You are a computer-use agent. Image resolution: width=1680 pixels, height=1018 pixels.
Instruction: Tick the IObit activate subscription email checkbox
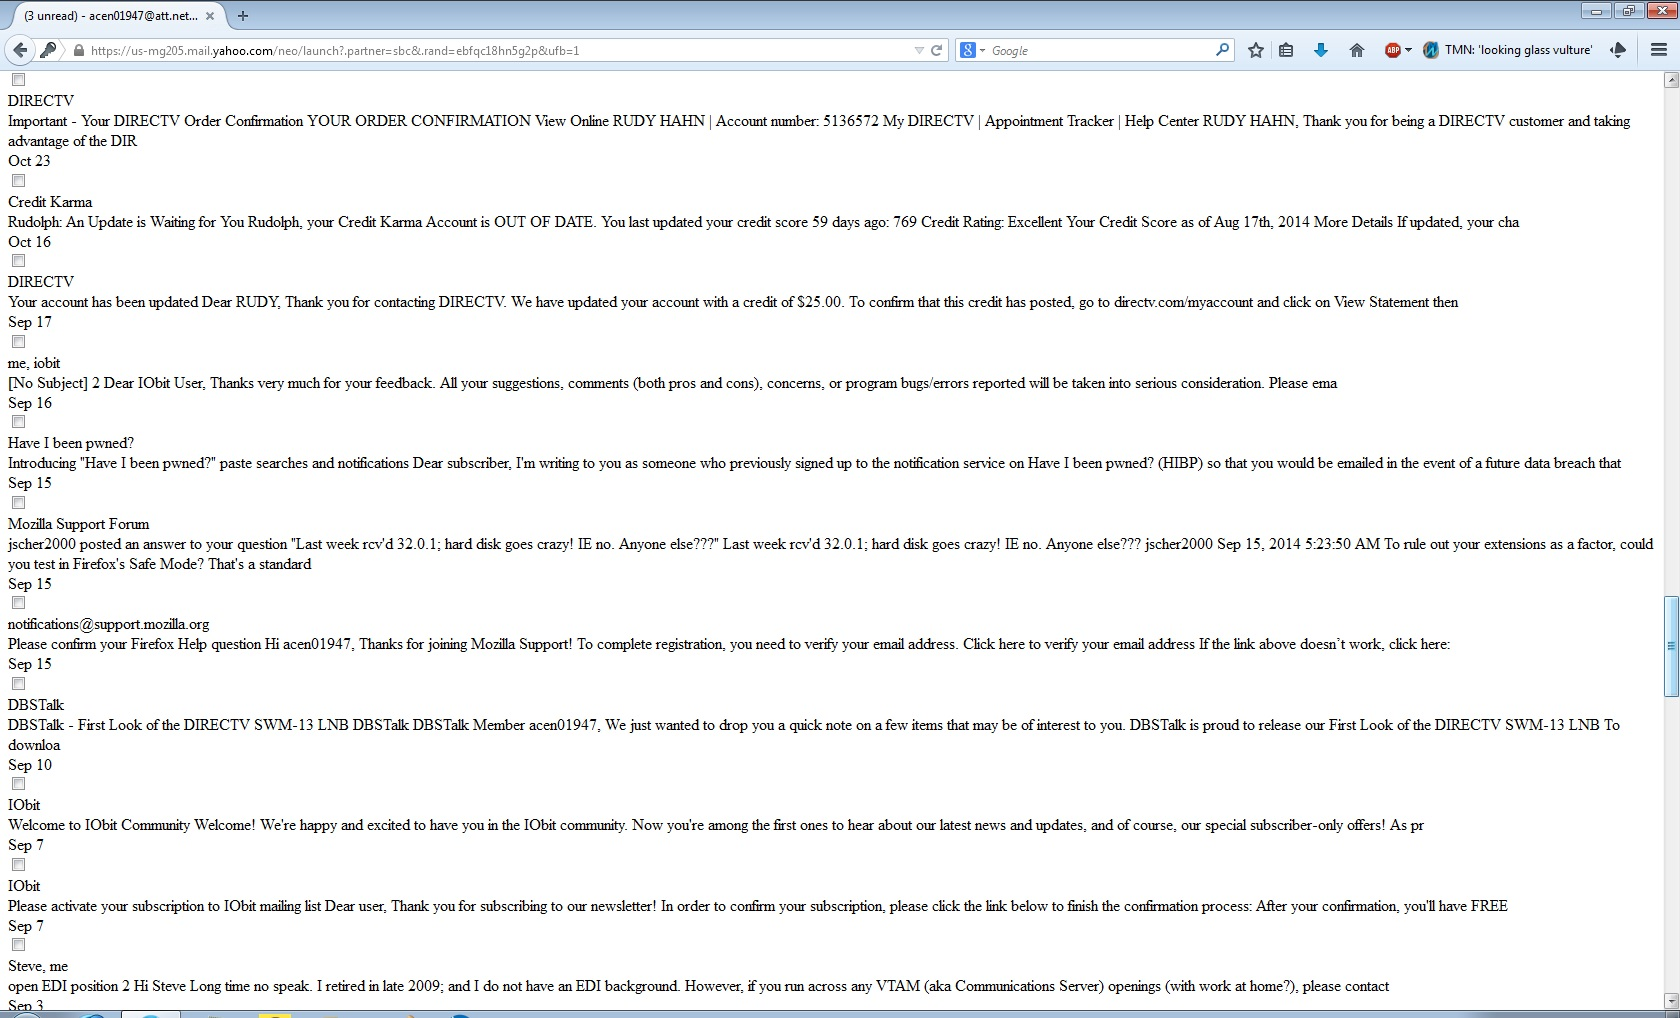point(18,865)
